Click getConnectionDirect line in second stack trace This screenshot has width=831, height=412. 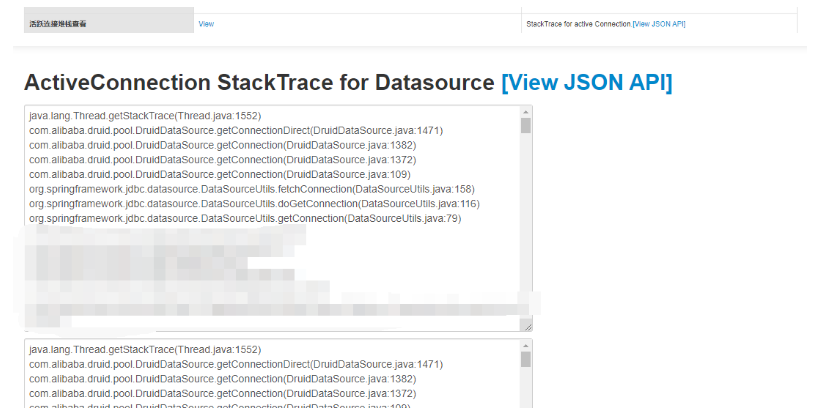(236, 364)
